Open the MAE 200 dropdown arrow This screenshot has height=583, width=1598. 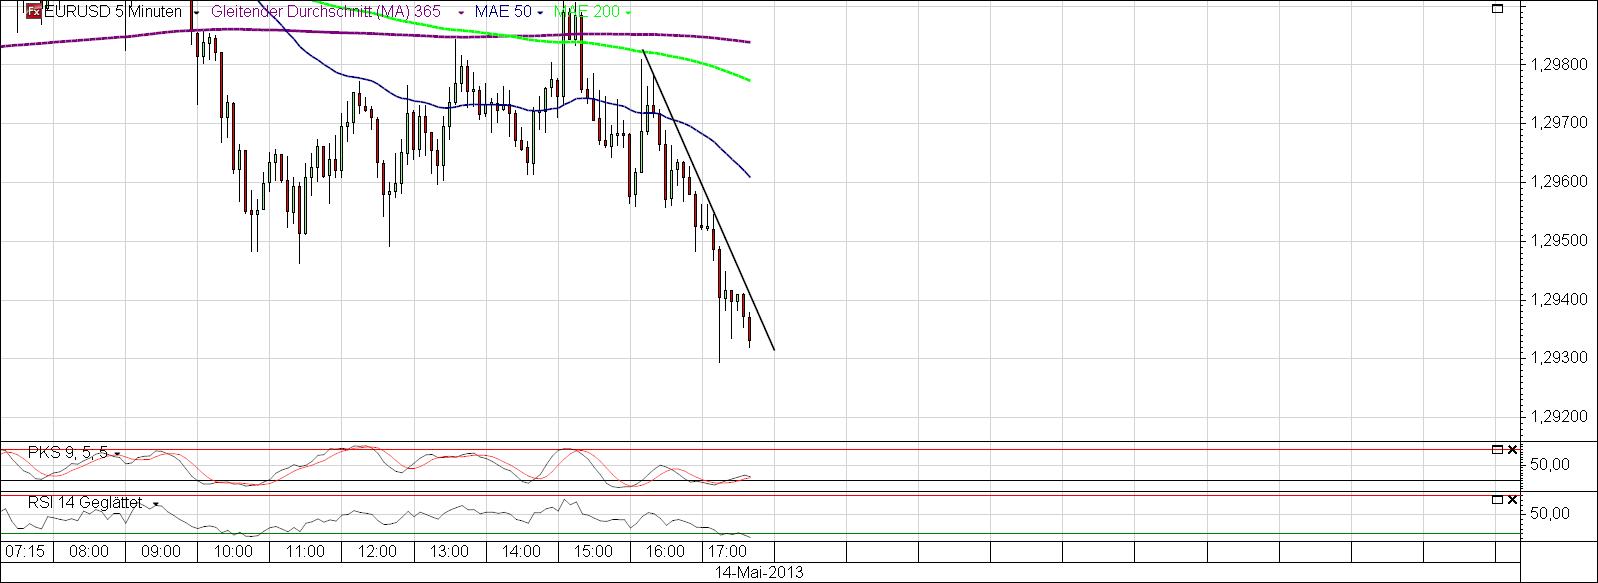coord(628,12)
